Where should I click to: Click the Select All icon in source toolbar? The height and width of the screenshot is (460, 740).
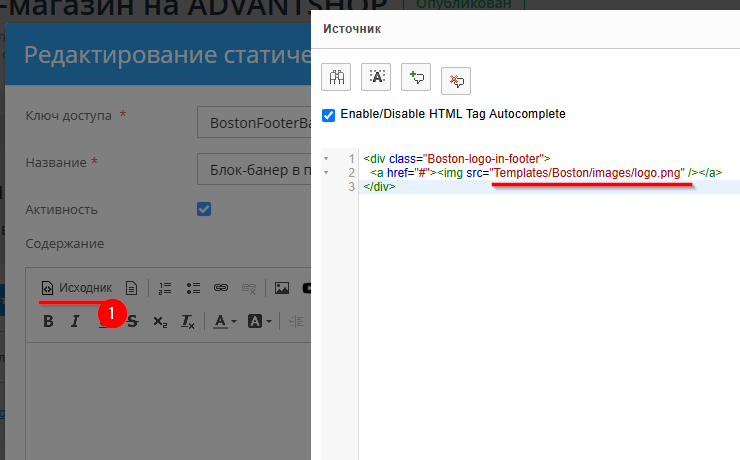(x=376, y=77)
